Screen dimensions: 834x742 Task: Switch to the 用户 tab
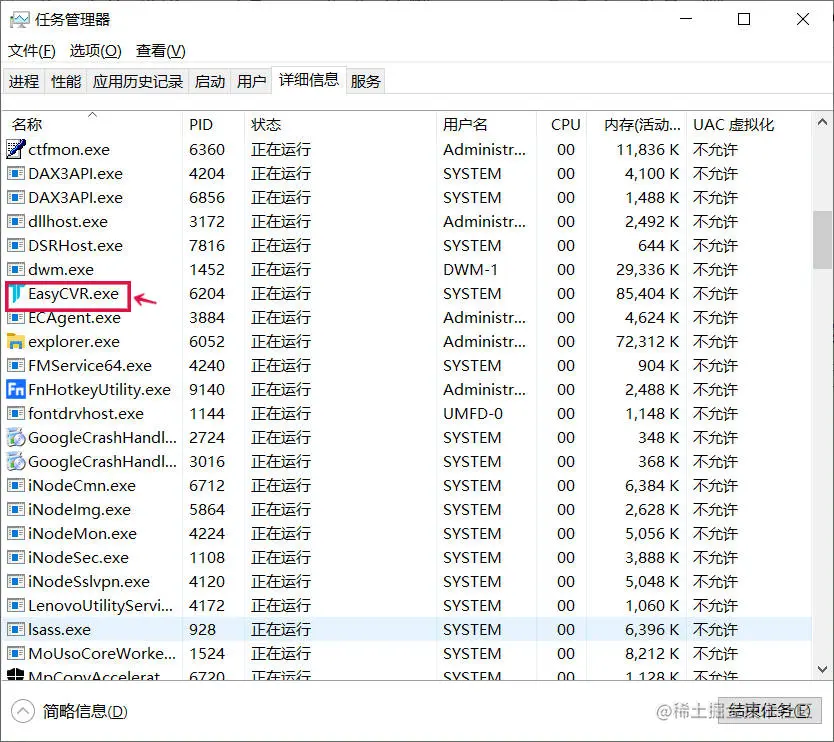pyautogui.click(x=252, y=81)
